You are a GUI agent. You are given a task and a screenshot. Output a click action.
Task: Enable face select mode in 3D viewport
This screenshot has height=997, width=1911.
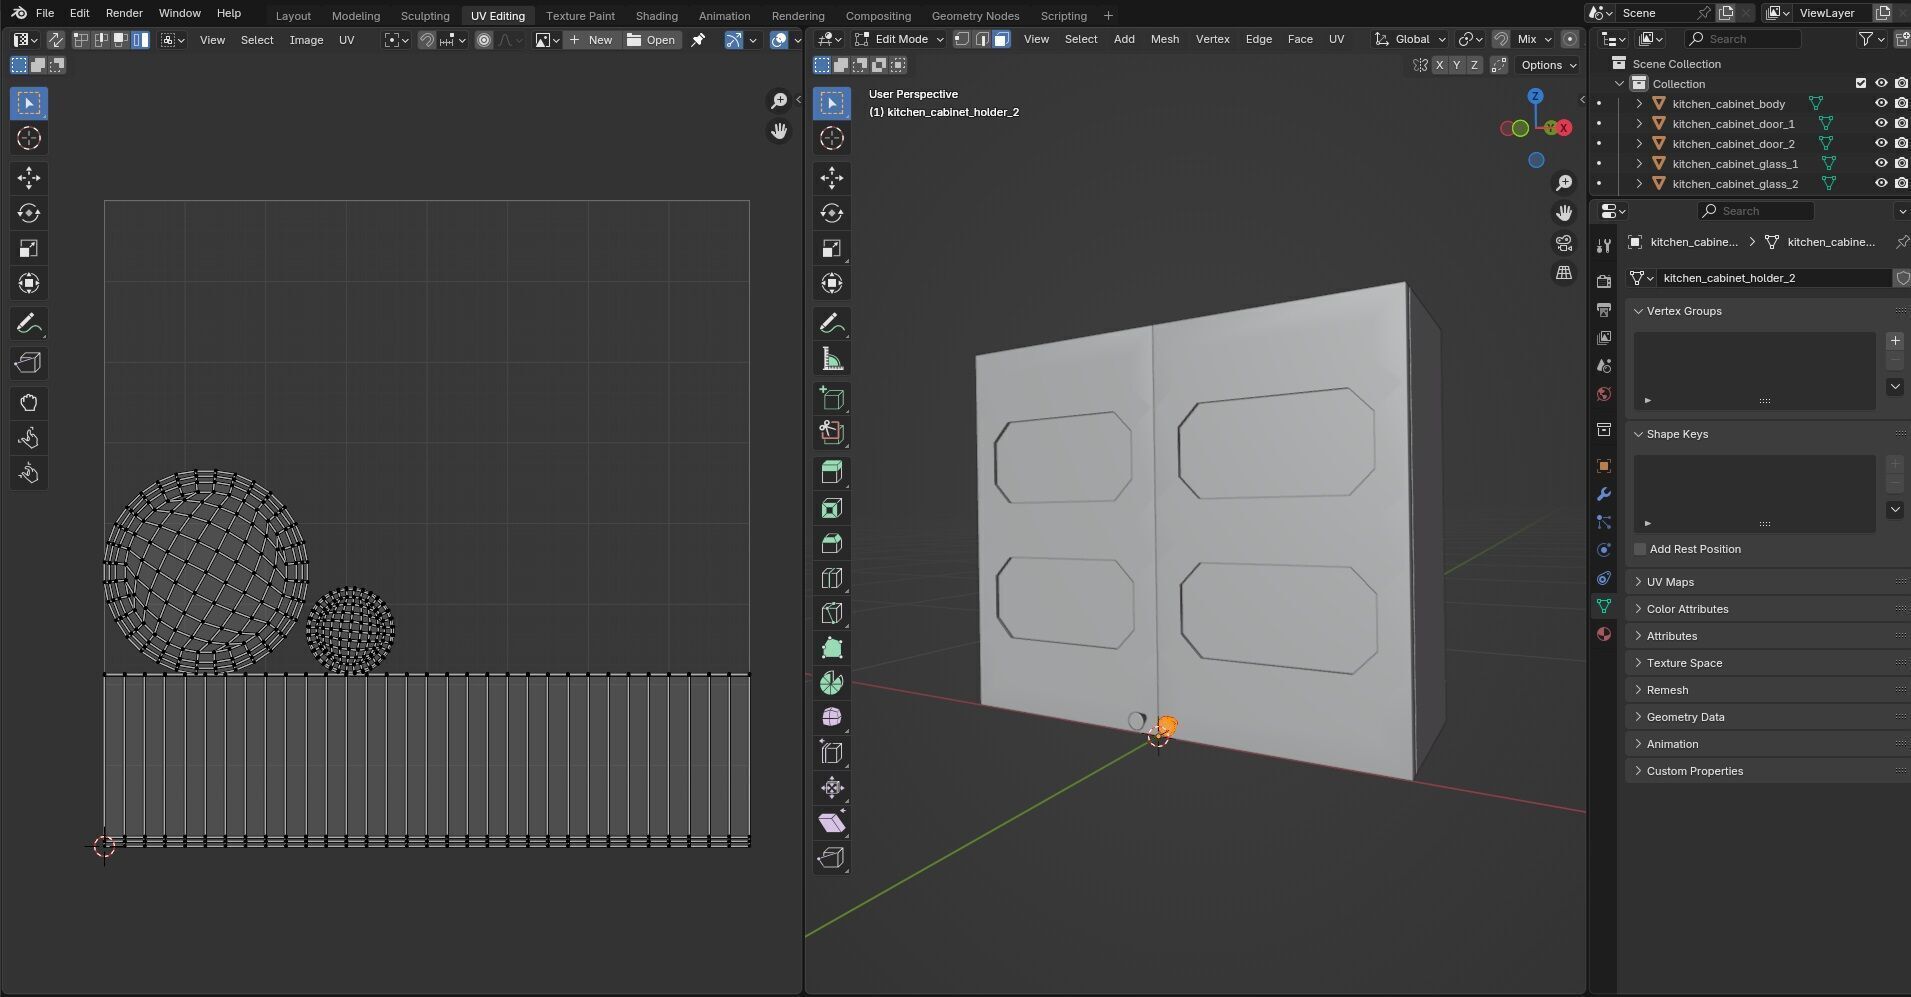click(x=1001, y=39)
